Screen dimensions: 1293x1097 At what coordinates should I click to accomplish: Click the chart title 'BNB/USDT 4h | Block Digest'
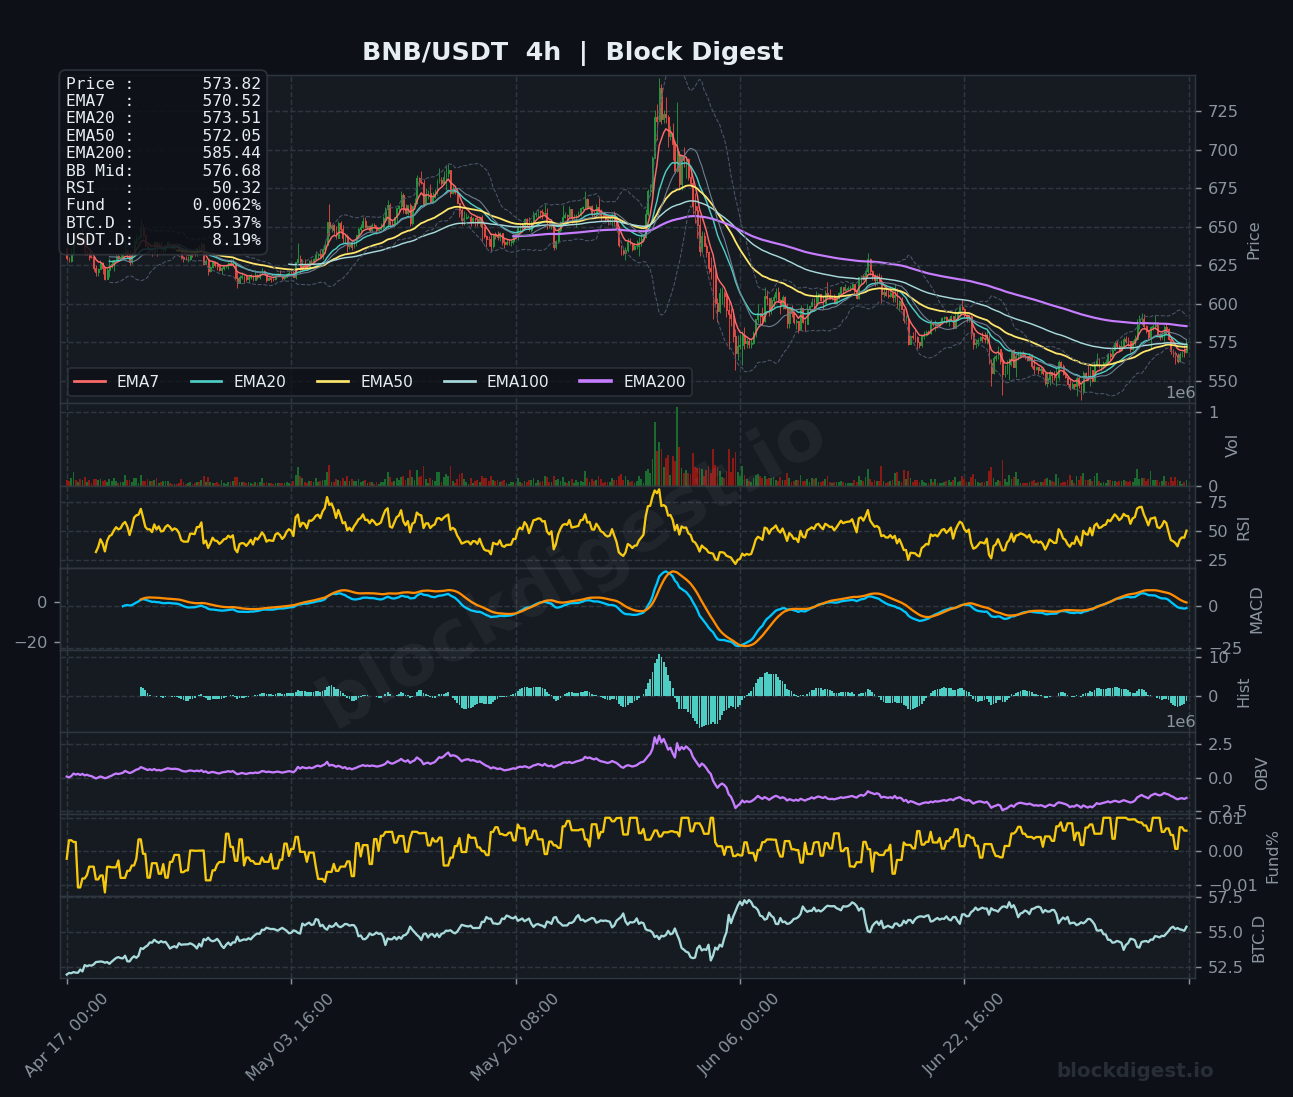point(572,52)
